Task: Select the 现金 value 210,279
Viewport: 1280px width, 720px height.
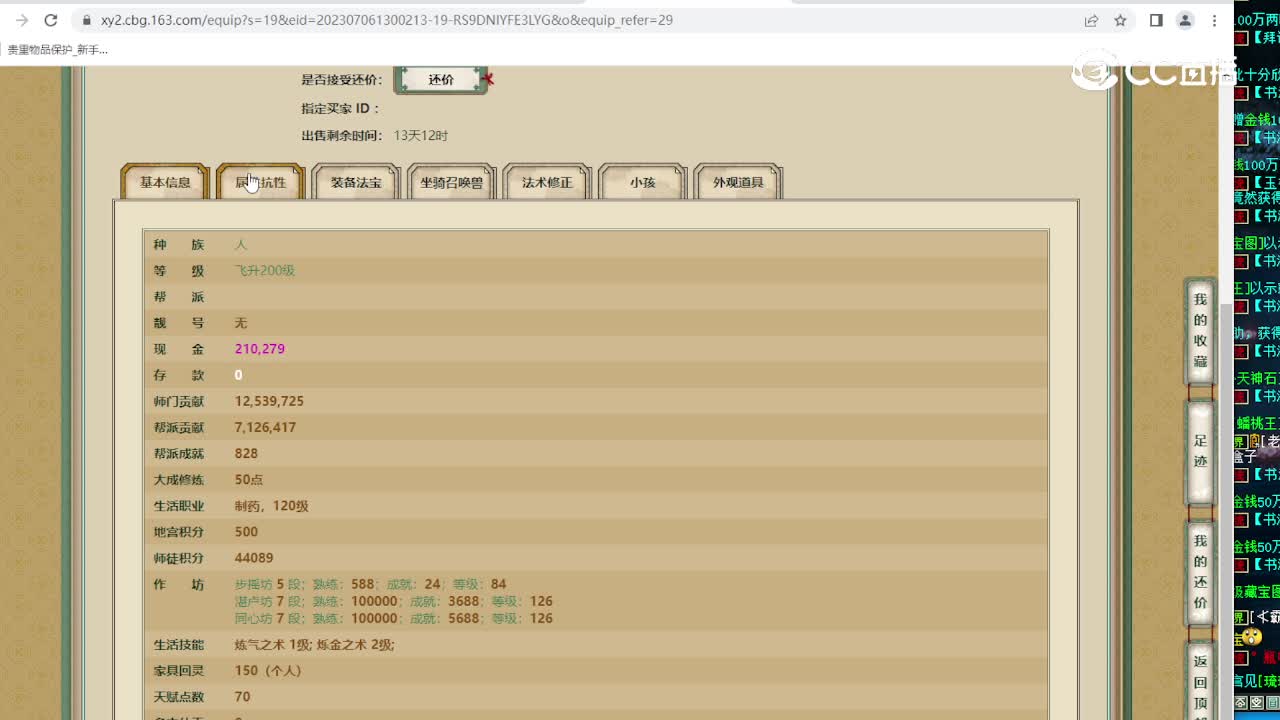Action: coord(260,349)
